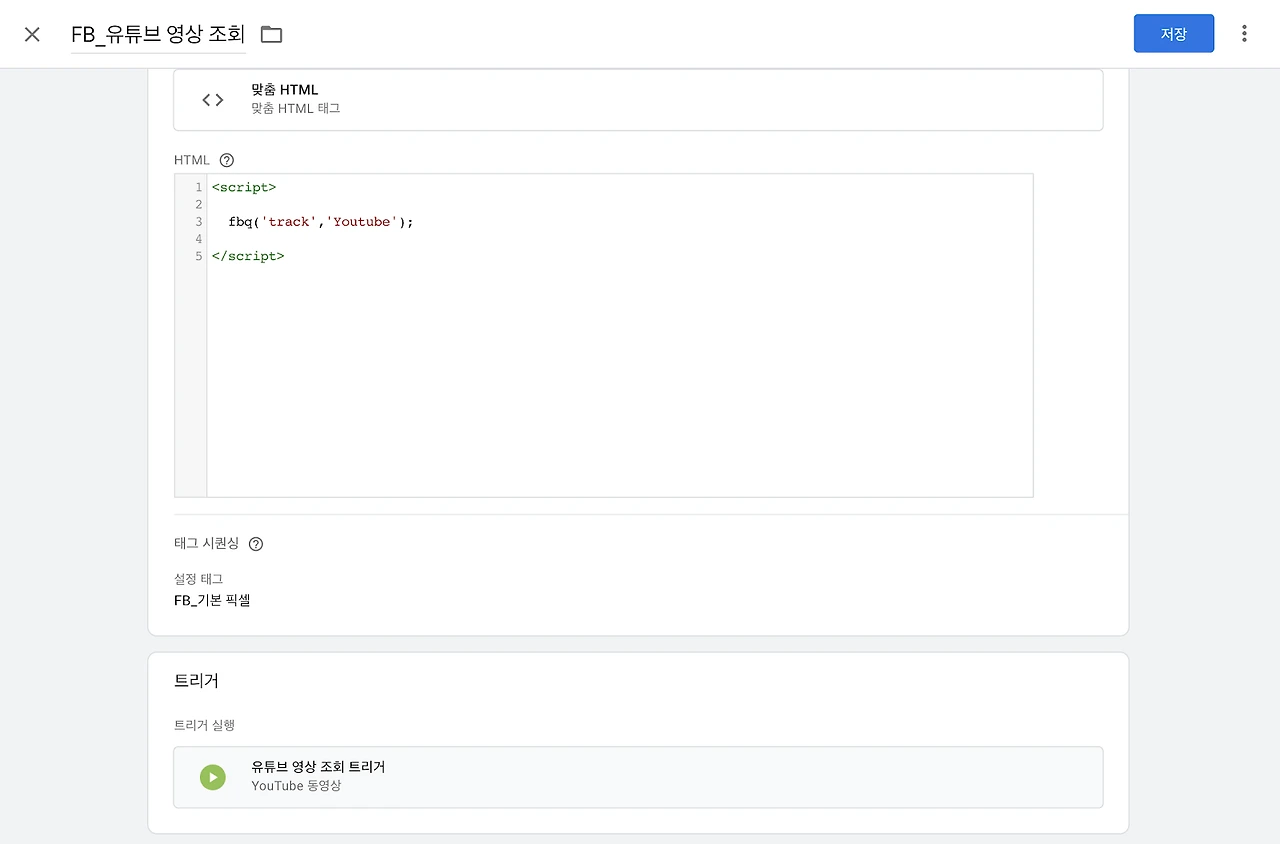Click the 트리거 실행 label
Image resolution: width=1280 pixels, height=844 pixels.
204,725
